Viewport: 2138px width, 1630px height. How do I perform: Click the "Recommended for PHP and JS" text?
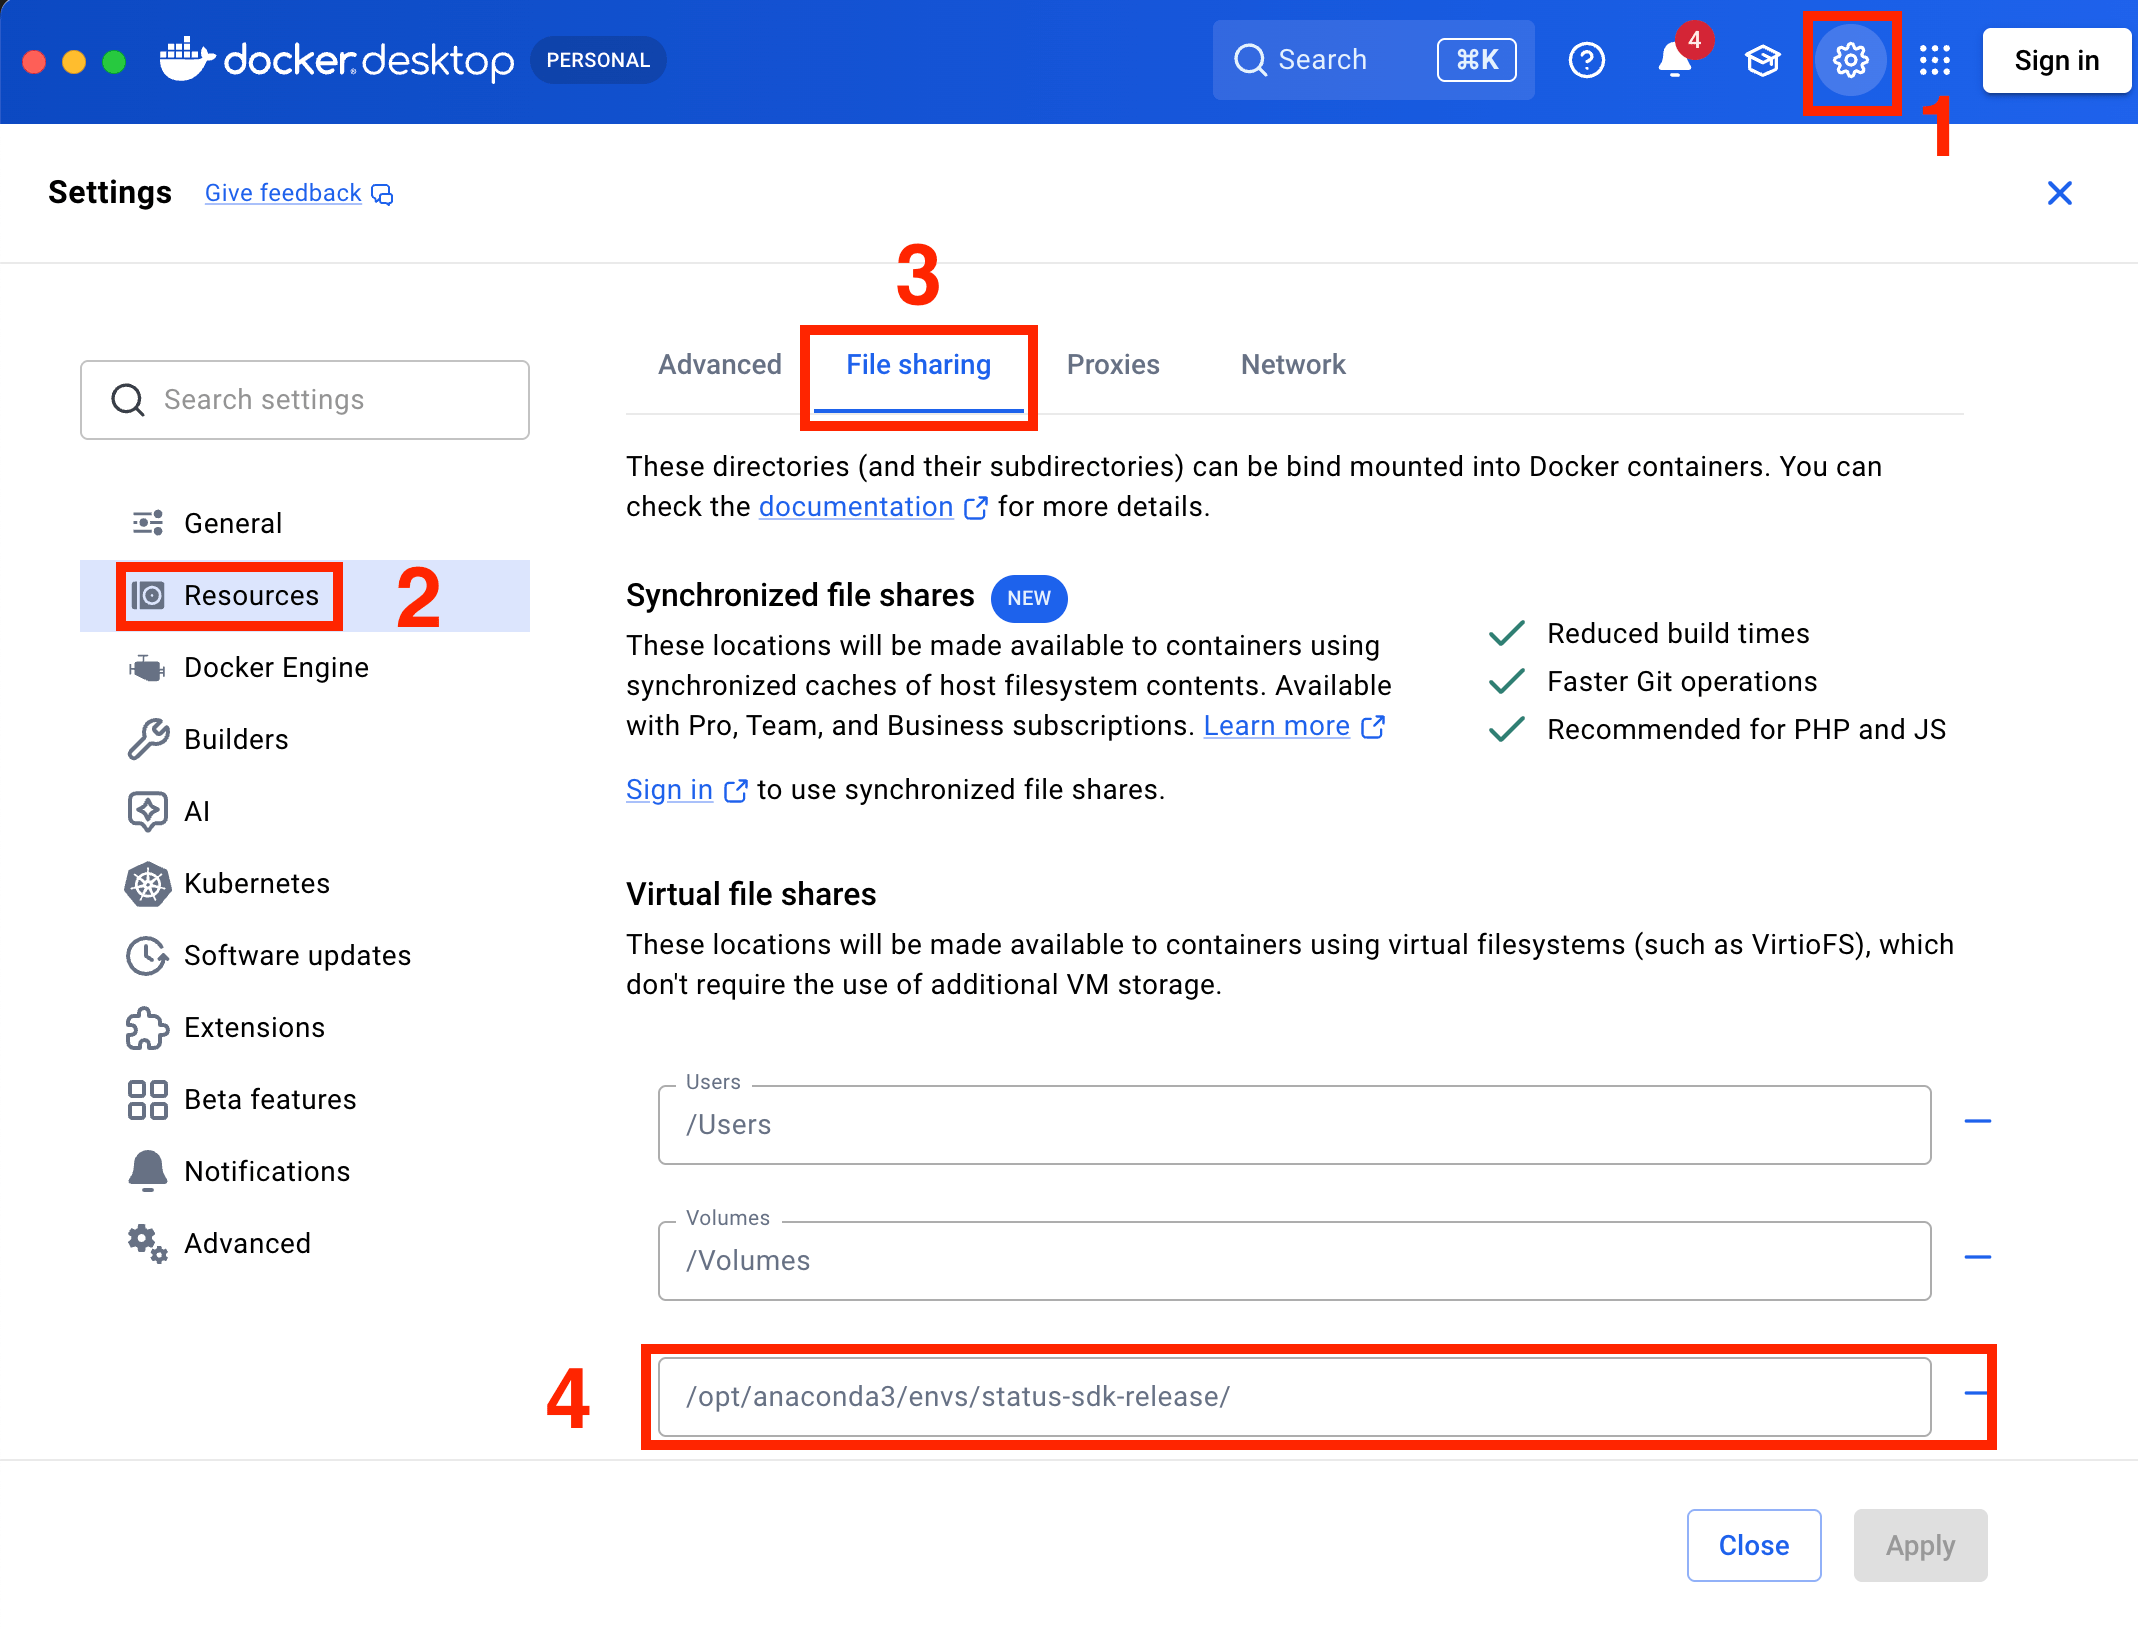(x=1746, y=730)
